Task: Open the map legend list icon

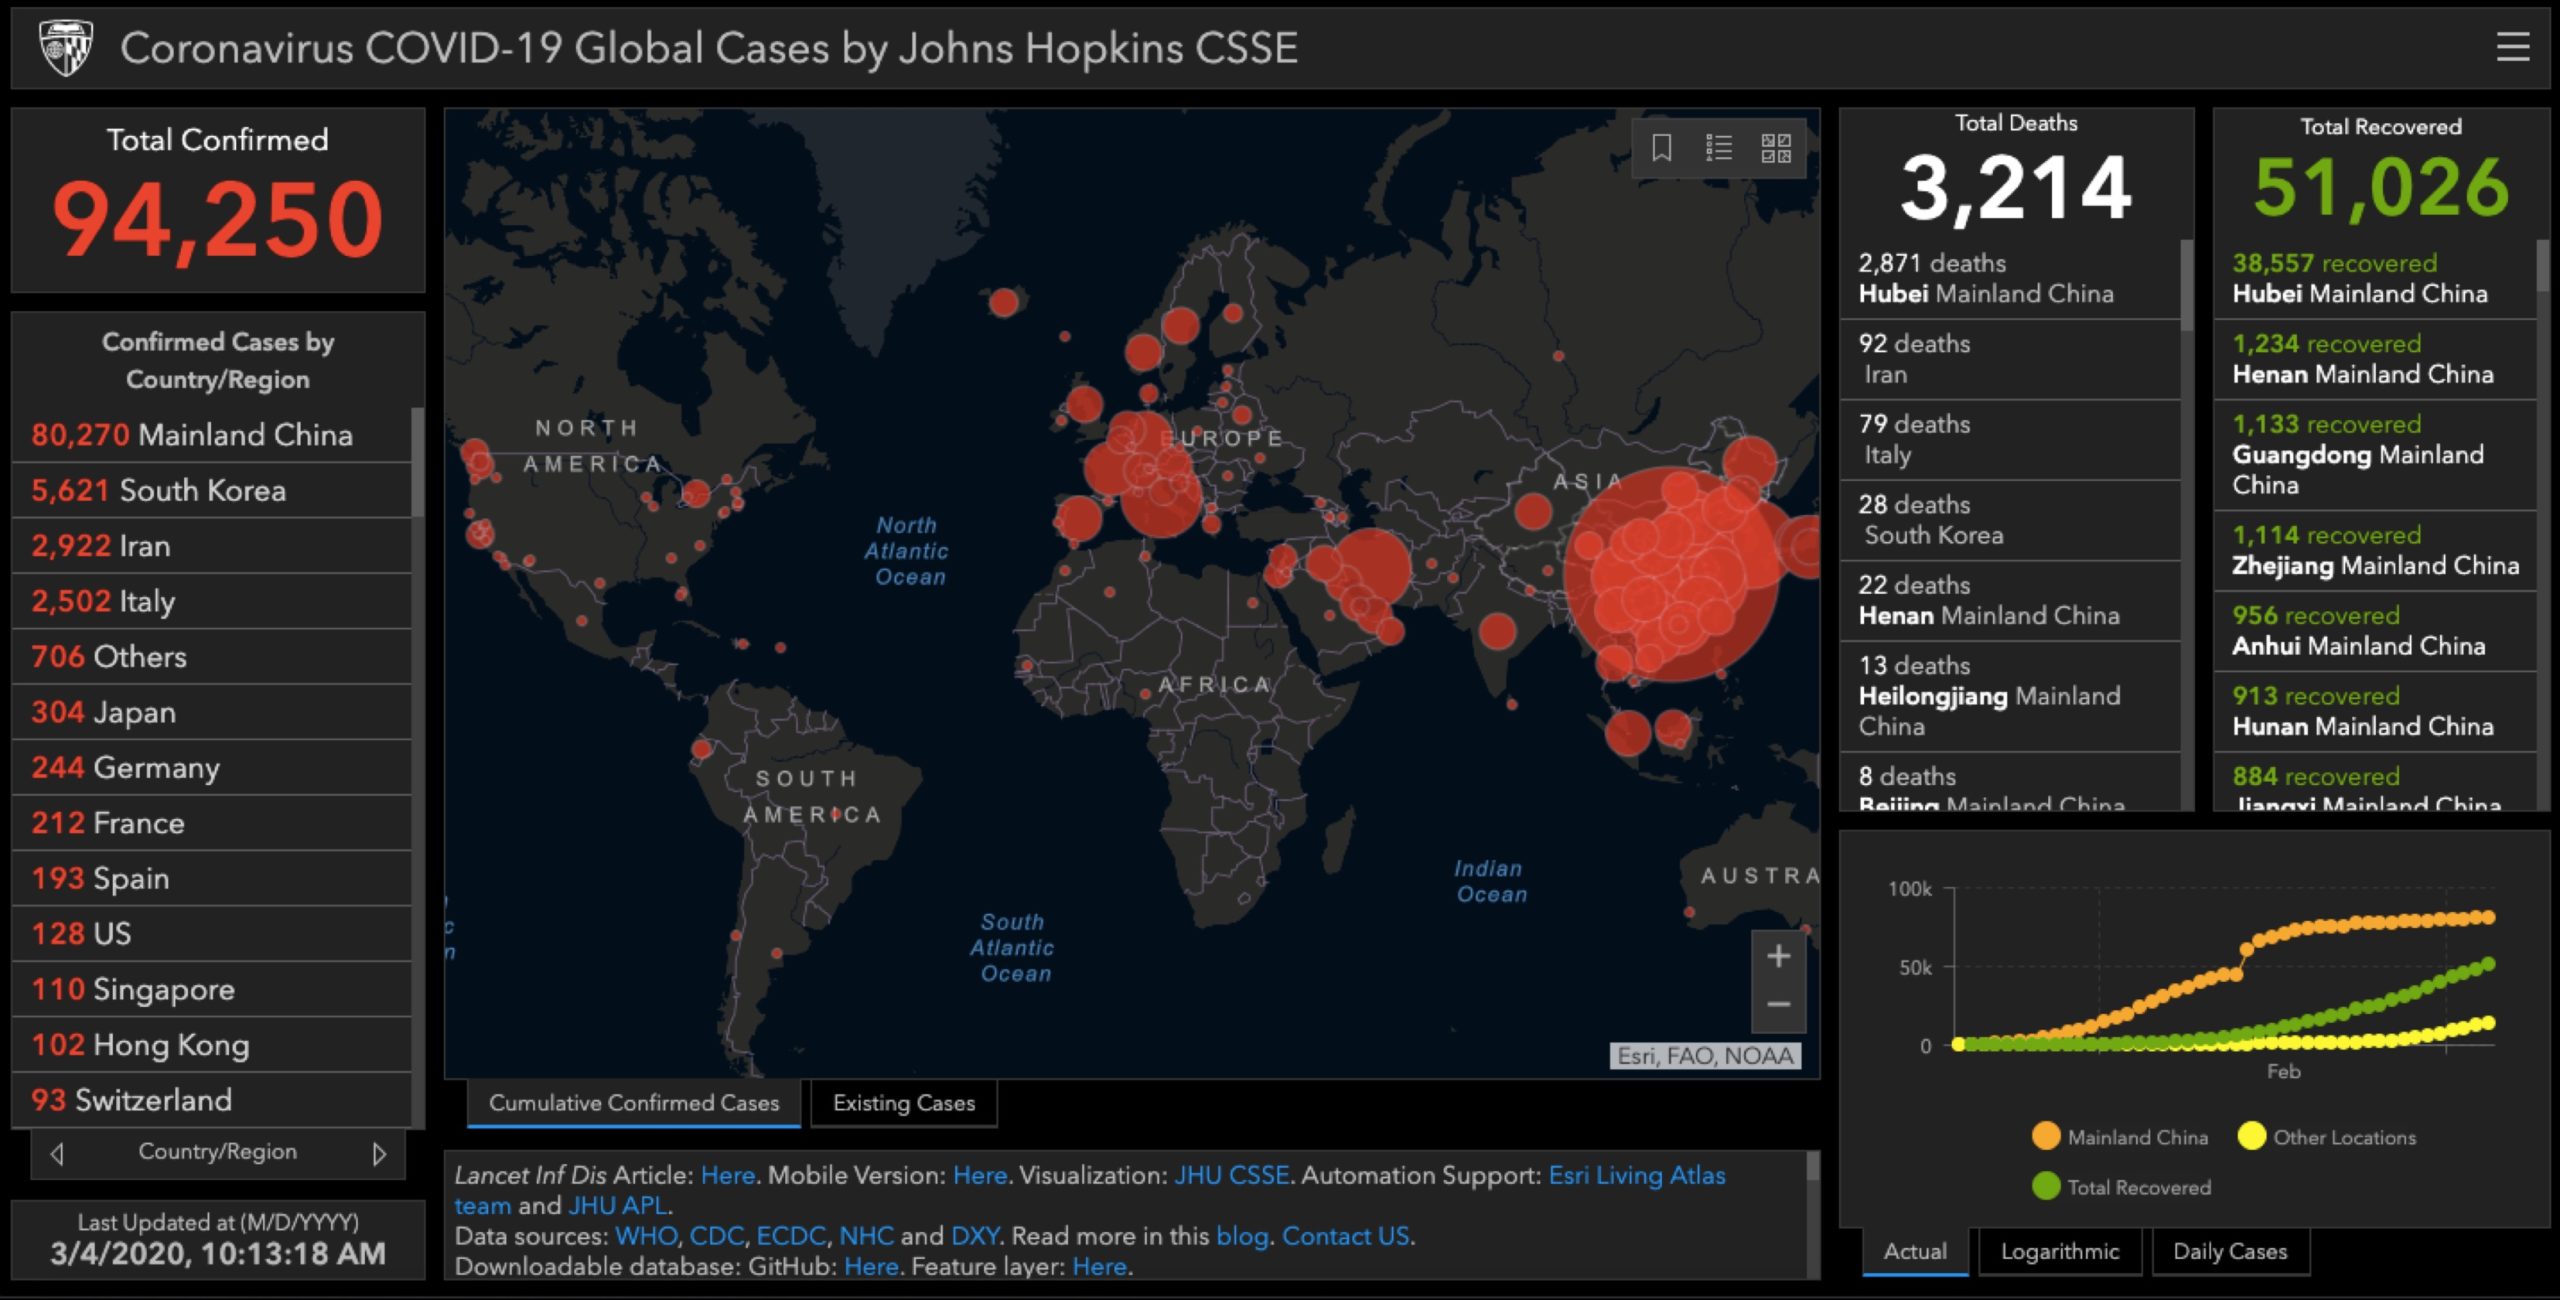Action: click(x=1718, y=148)
